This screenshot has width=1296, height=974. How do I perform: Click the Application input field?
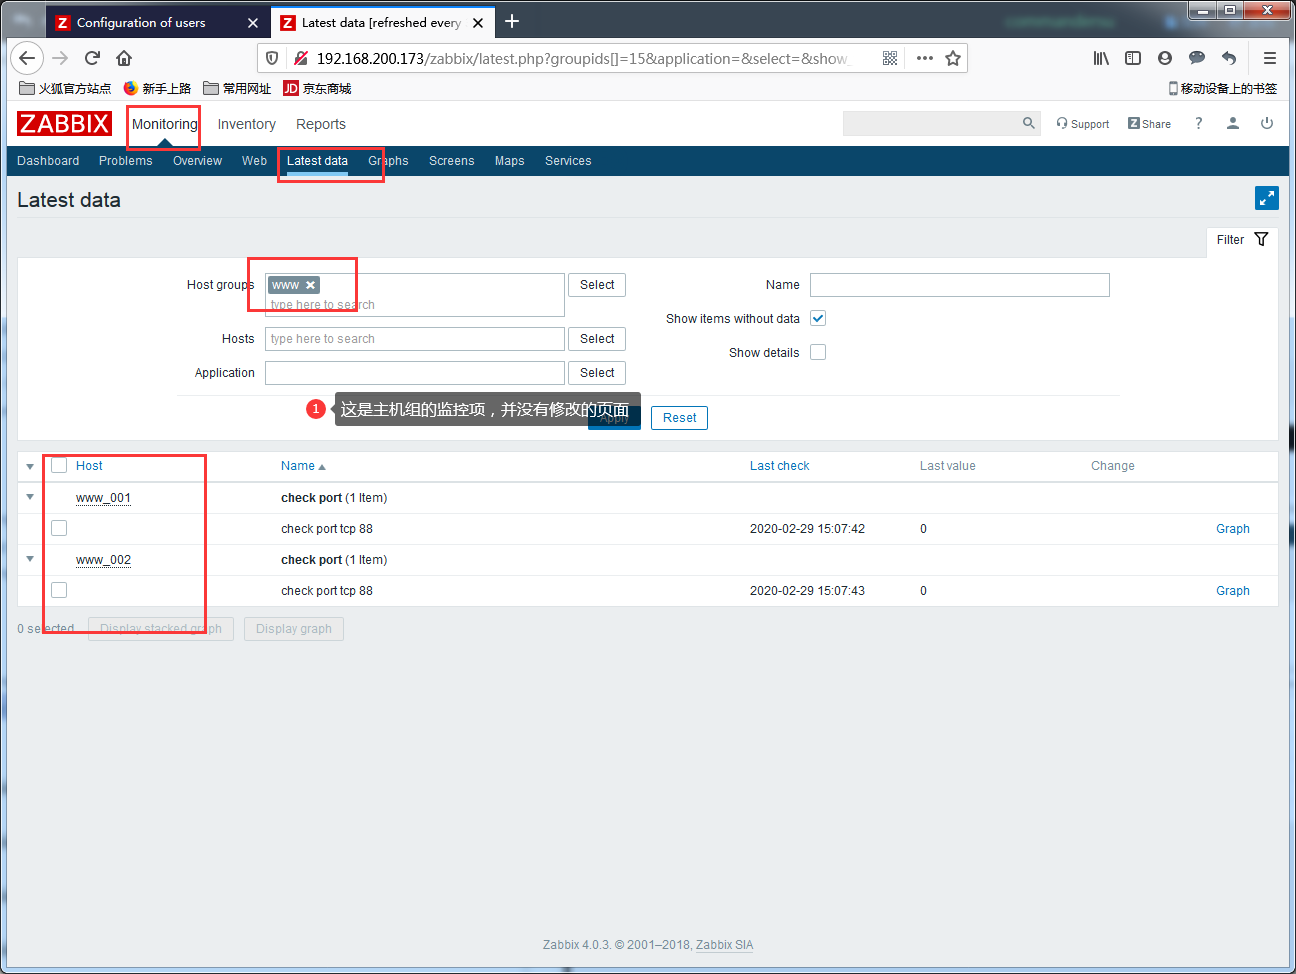[x=415, y=373]
